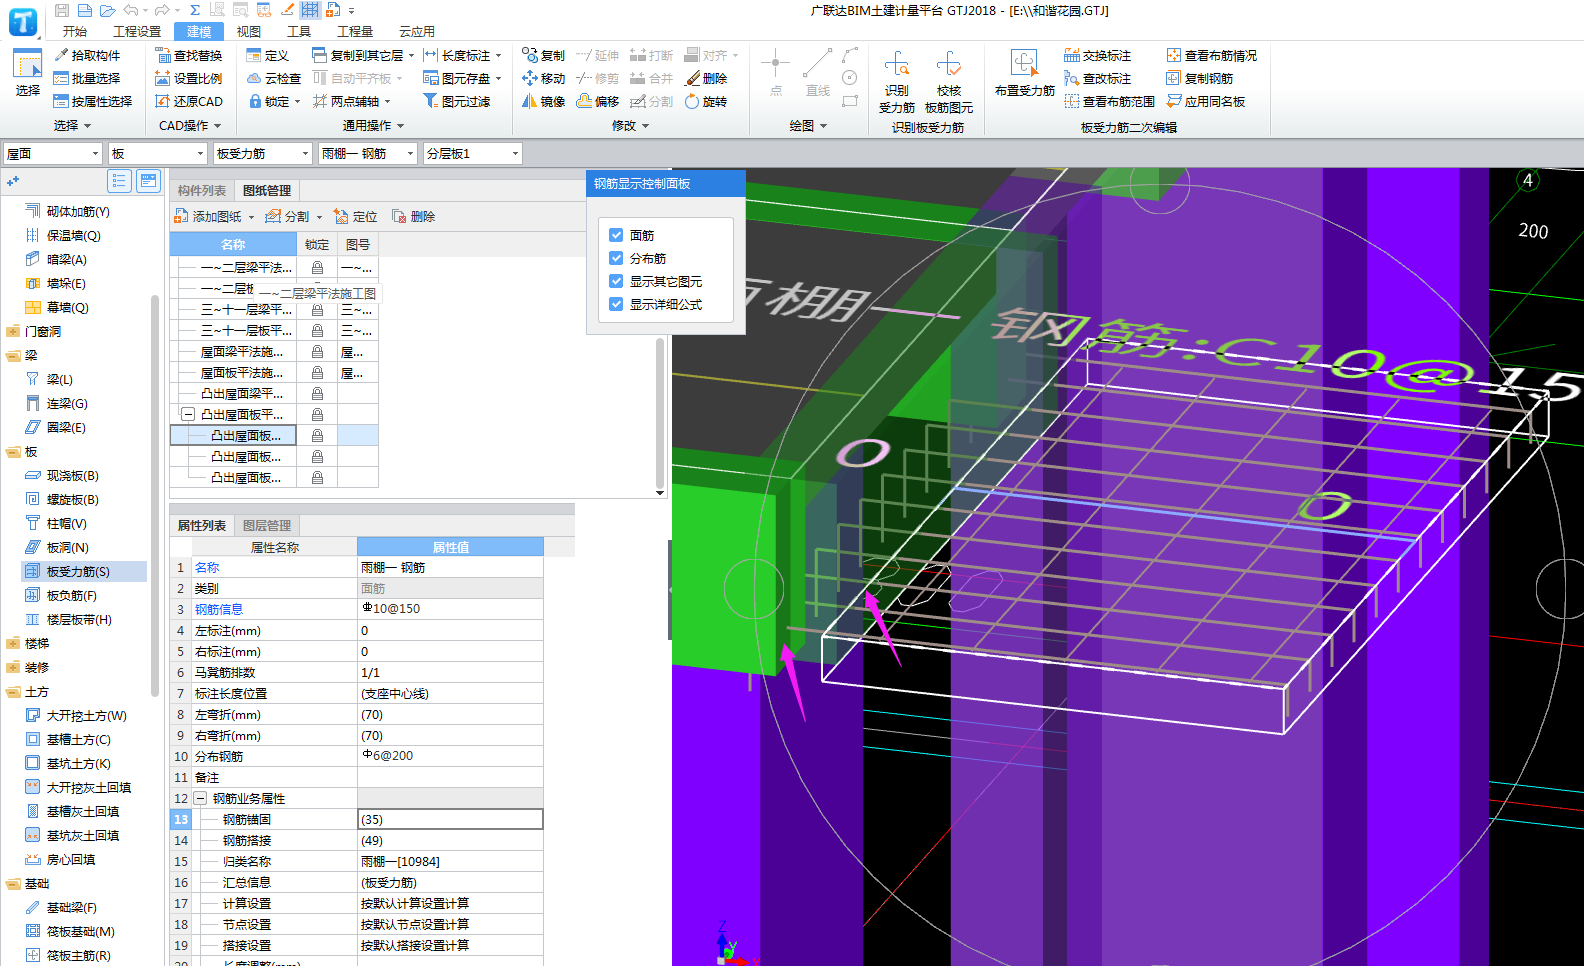The height and width of the screenshot is (966, 1584).
Task: Click 应用同名板 apply to same-name slabs
Action: click(1206, 102)
